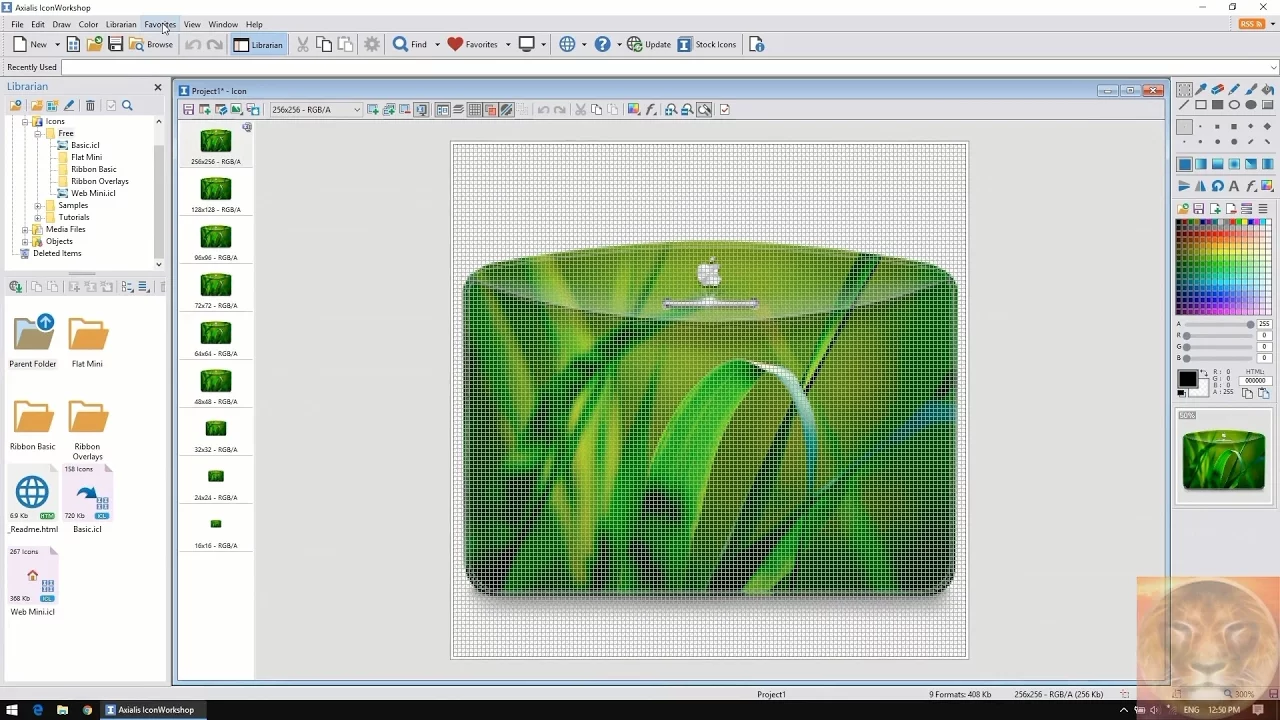This screenshot has height=720, width=1280.
Task: Choose the hollow ellipse shape tool
Action: click(x=1234, y=105)
